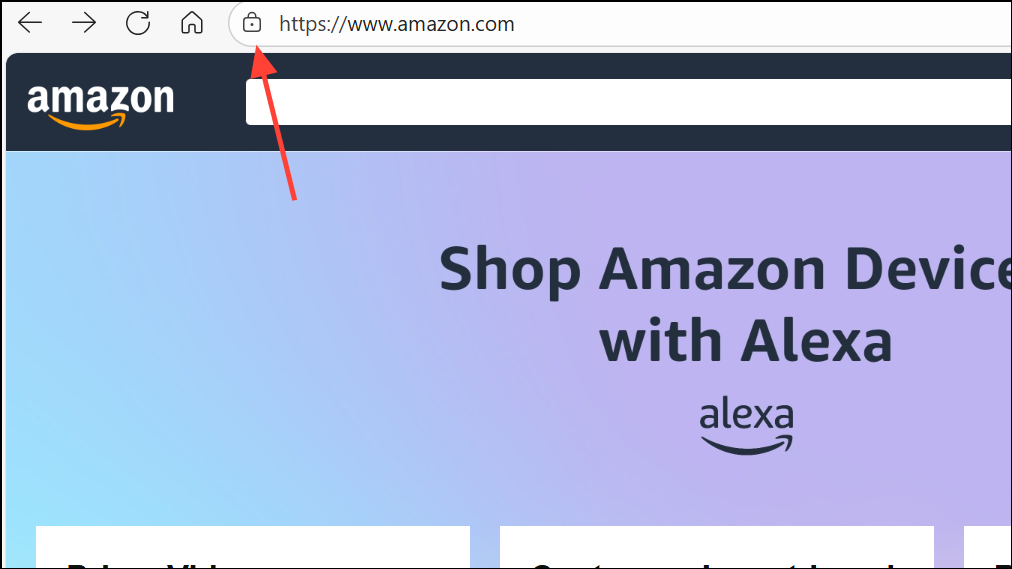View site information via the padlock icon
The width and height of the screenshot is (1012, 569).
(252, 23)
